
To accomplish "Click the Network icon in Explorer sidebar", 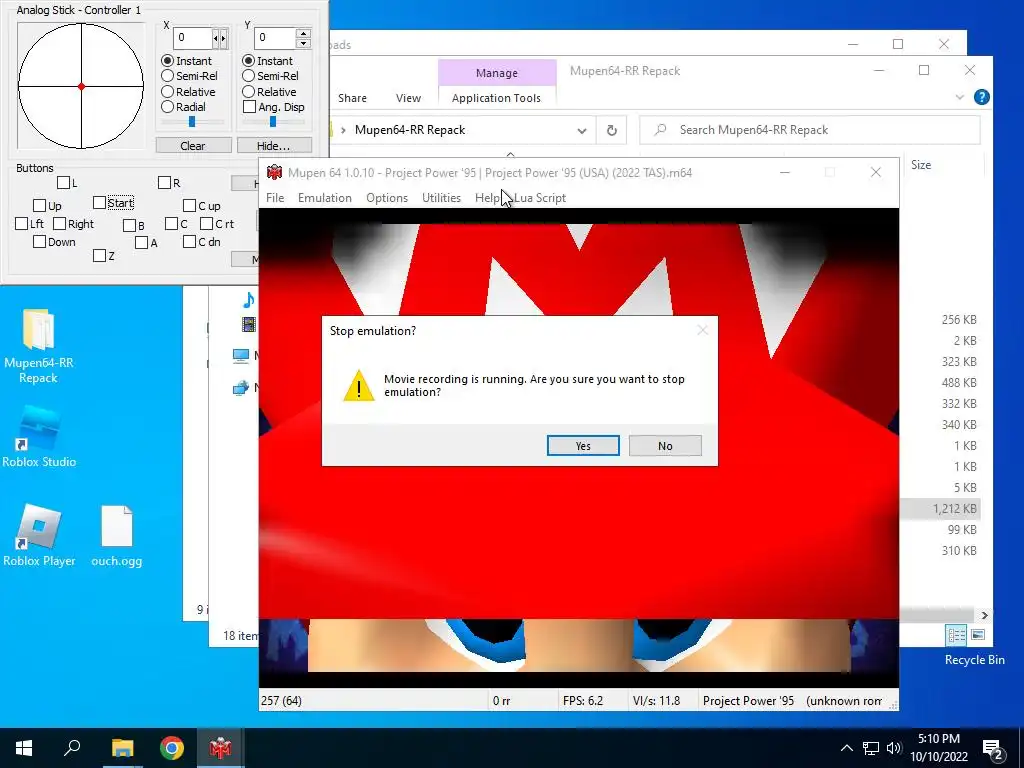I will (241, 388).
